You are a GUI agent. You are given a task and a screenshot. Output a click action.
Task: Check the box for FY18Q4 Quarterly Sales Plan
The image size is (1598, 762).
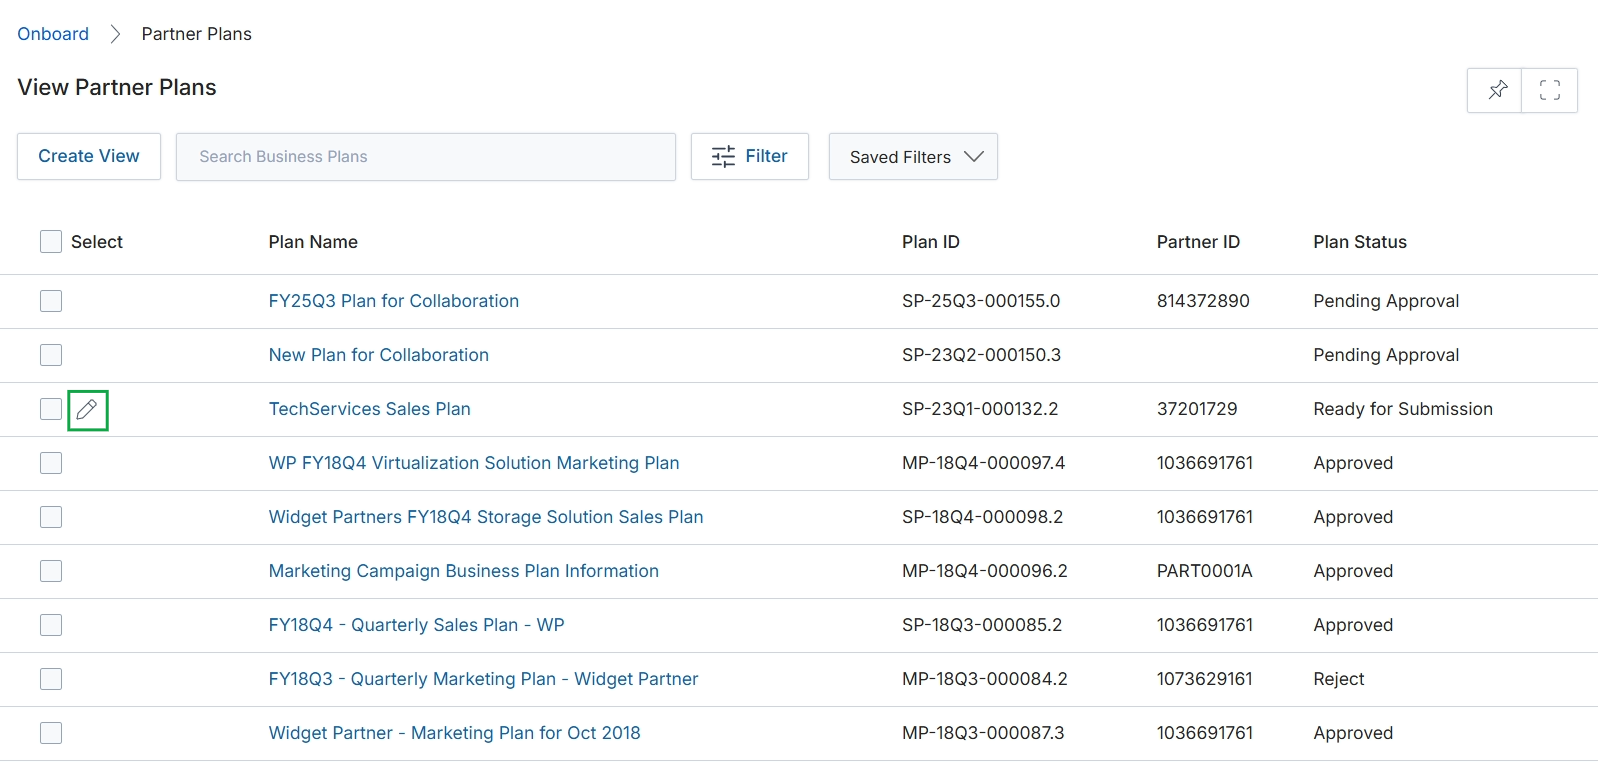point(51,625)
